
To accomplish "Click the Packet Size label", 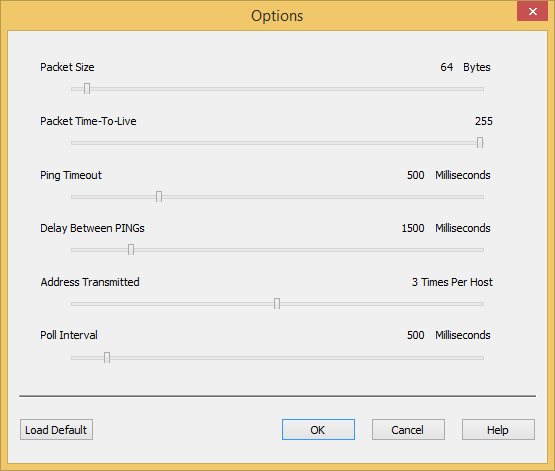I will [67, 67].
